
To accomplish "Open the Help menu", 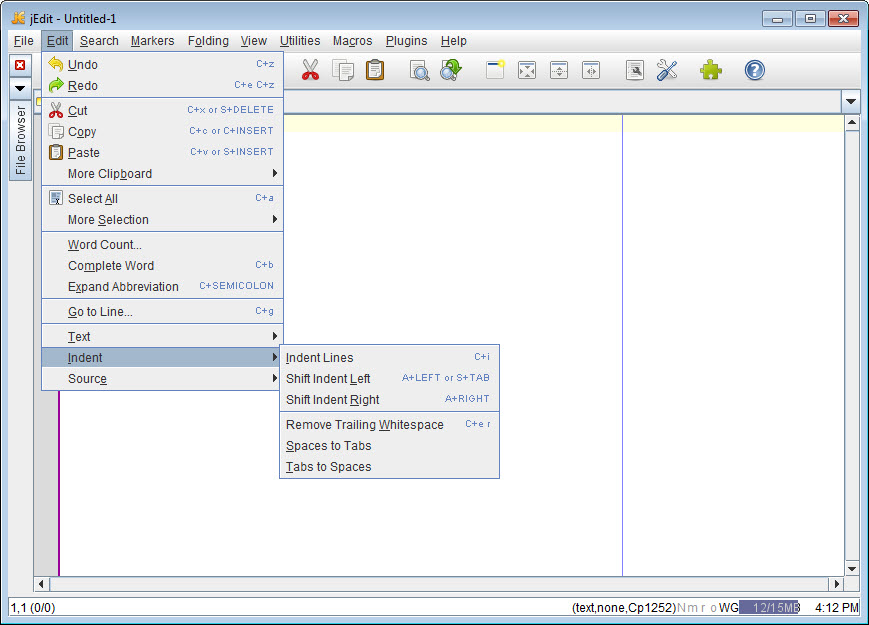I will [454, 41].
